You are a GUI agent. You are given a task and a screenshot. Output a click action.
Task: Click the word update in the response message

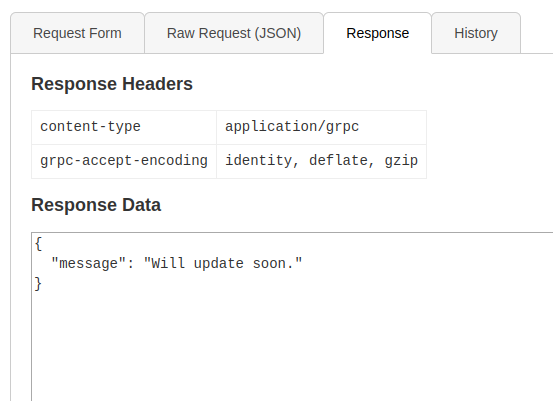tap(219, 263)
